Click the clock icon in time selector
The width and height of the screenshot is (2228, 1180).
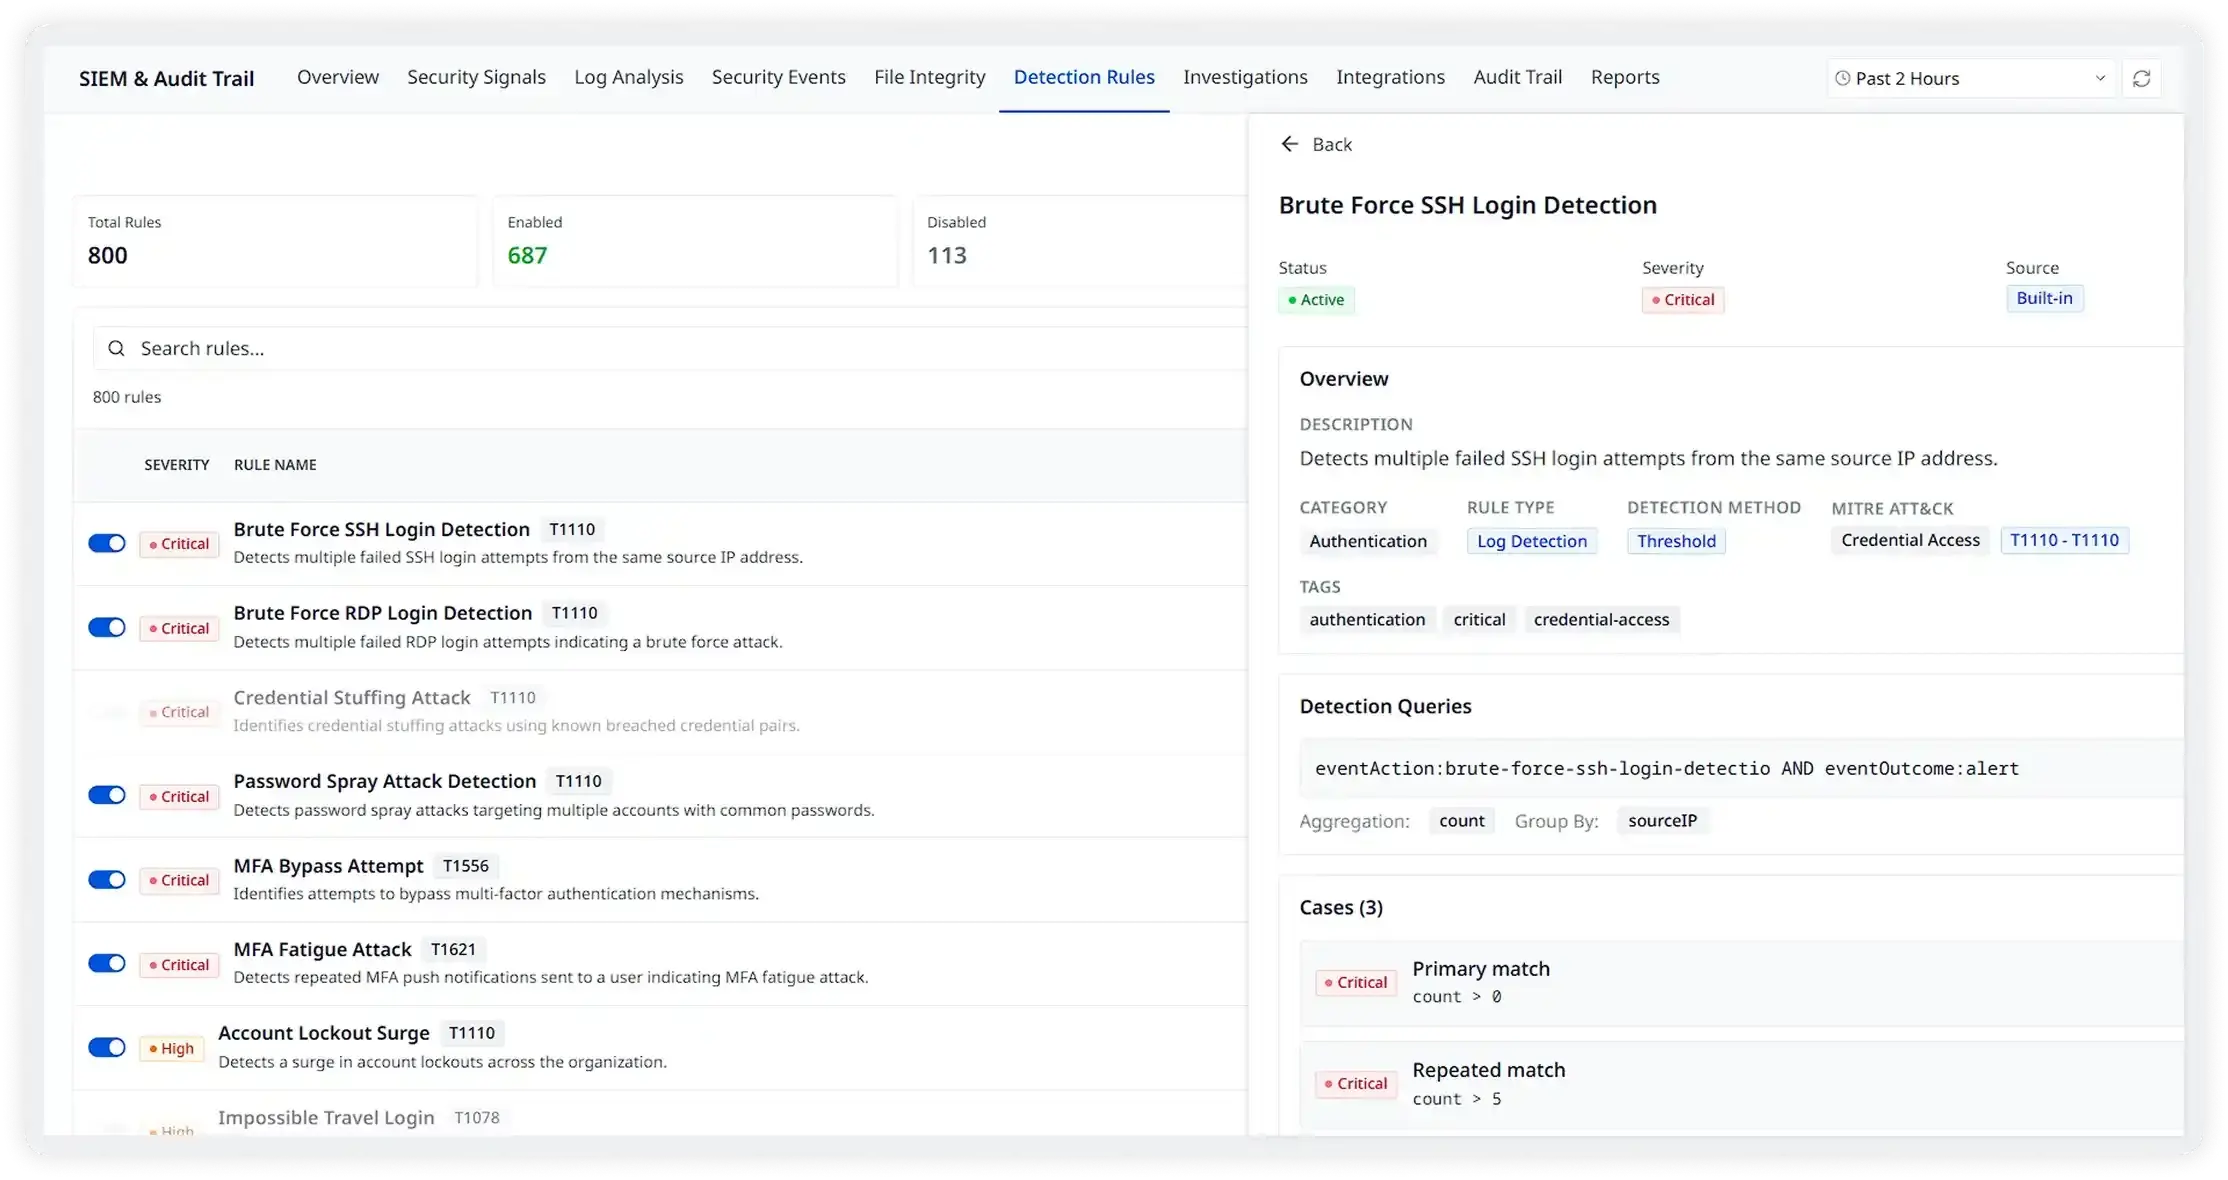(x=1843, y=78)
